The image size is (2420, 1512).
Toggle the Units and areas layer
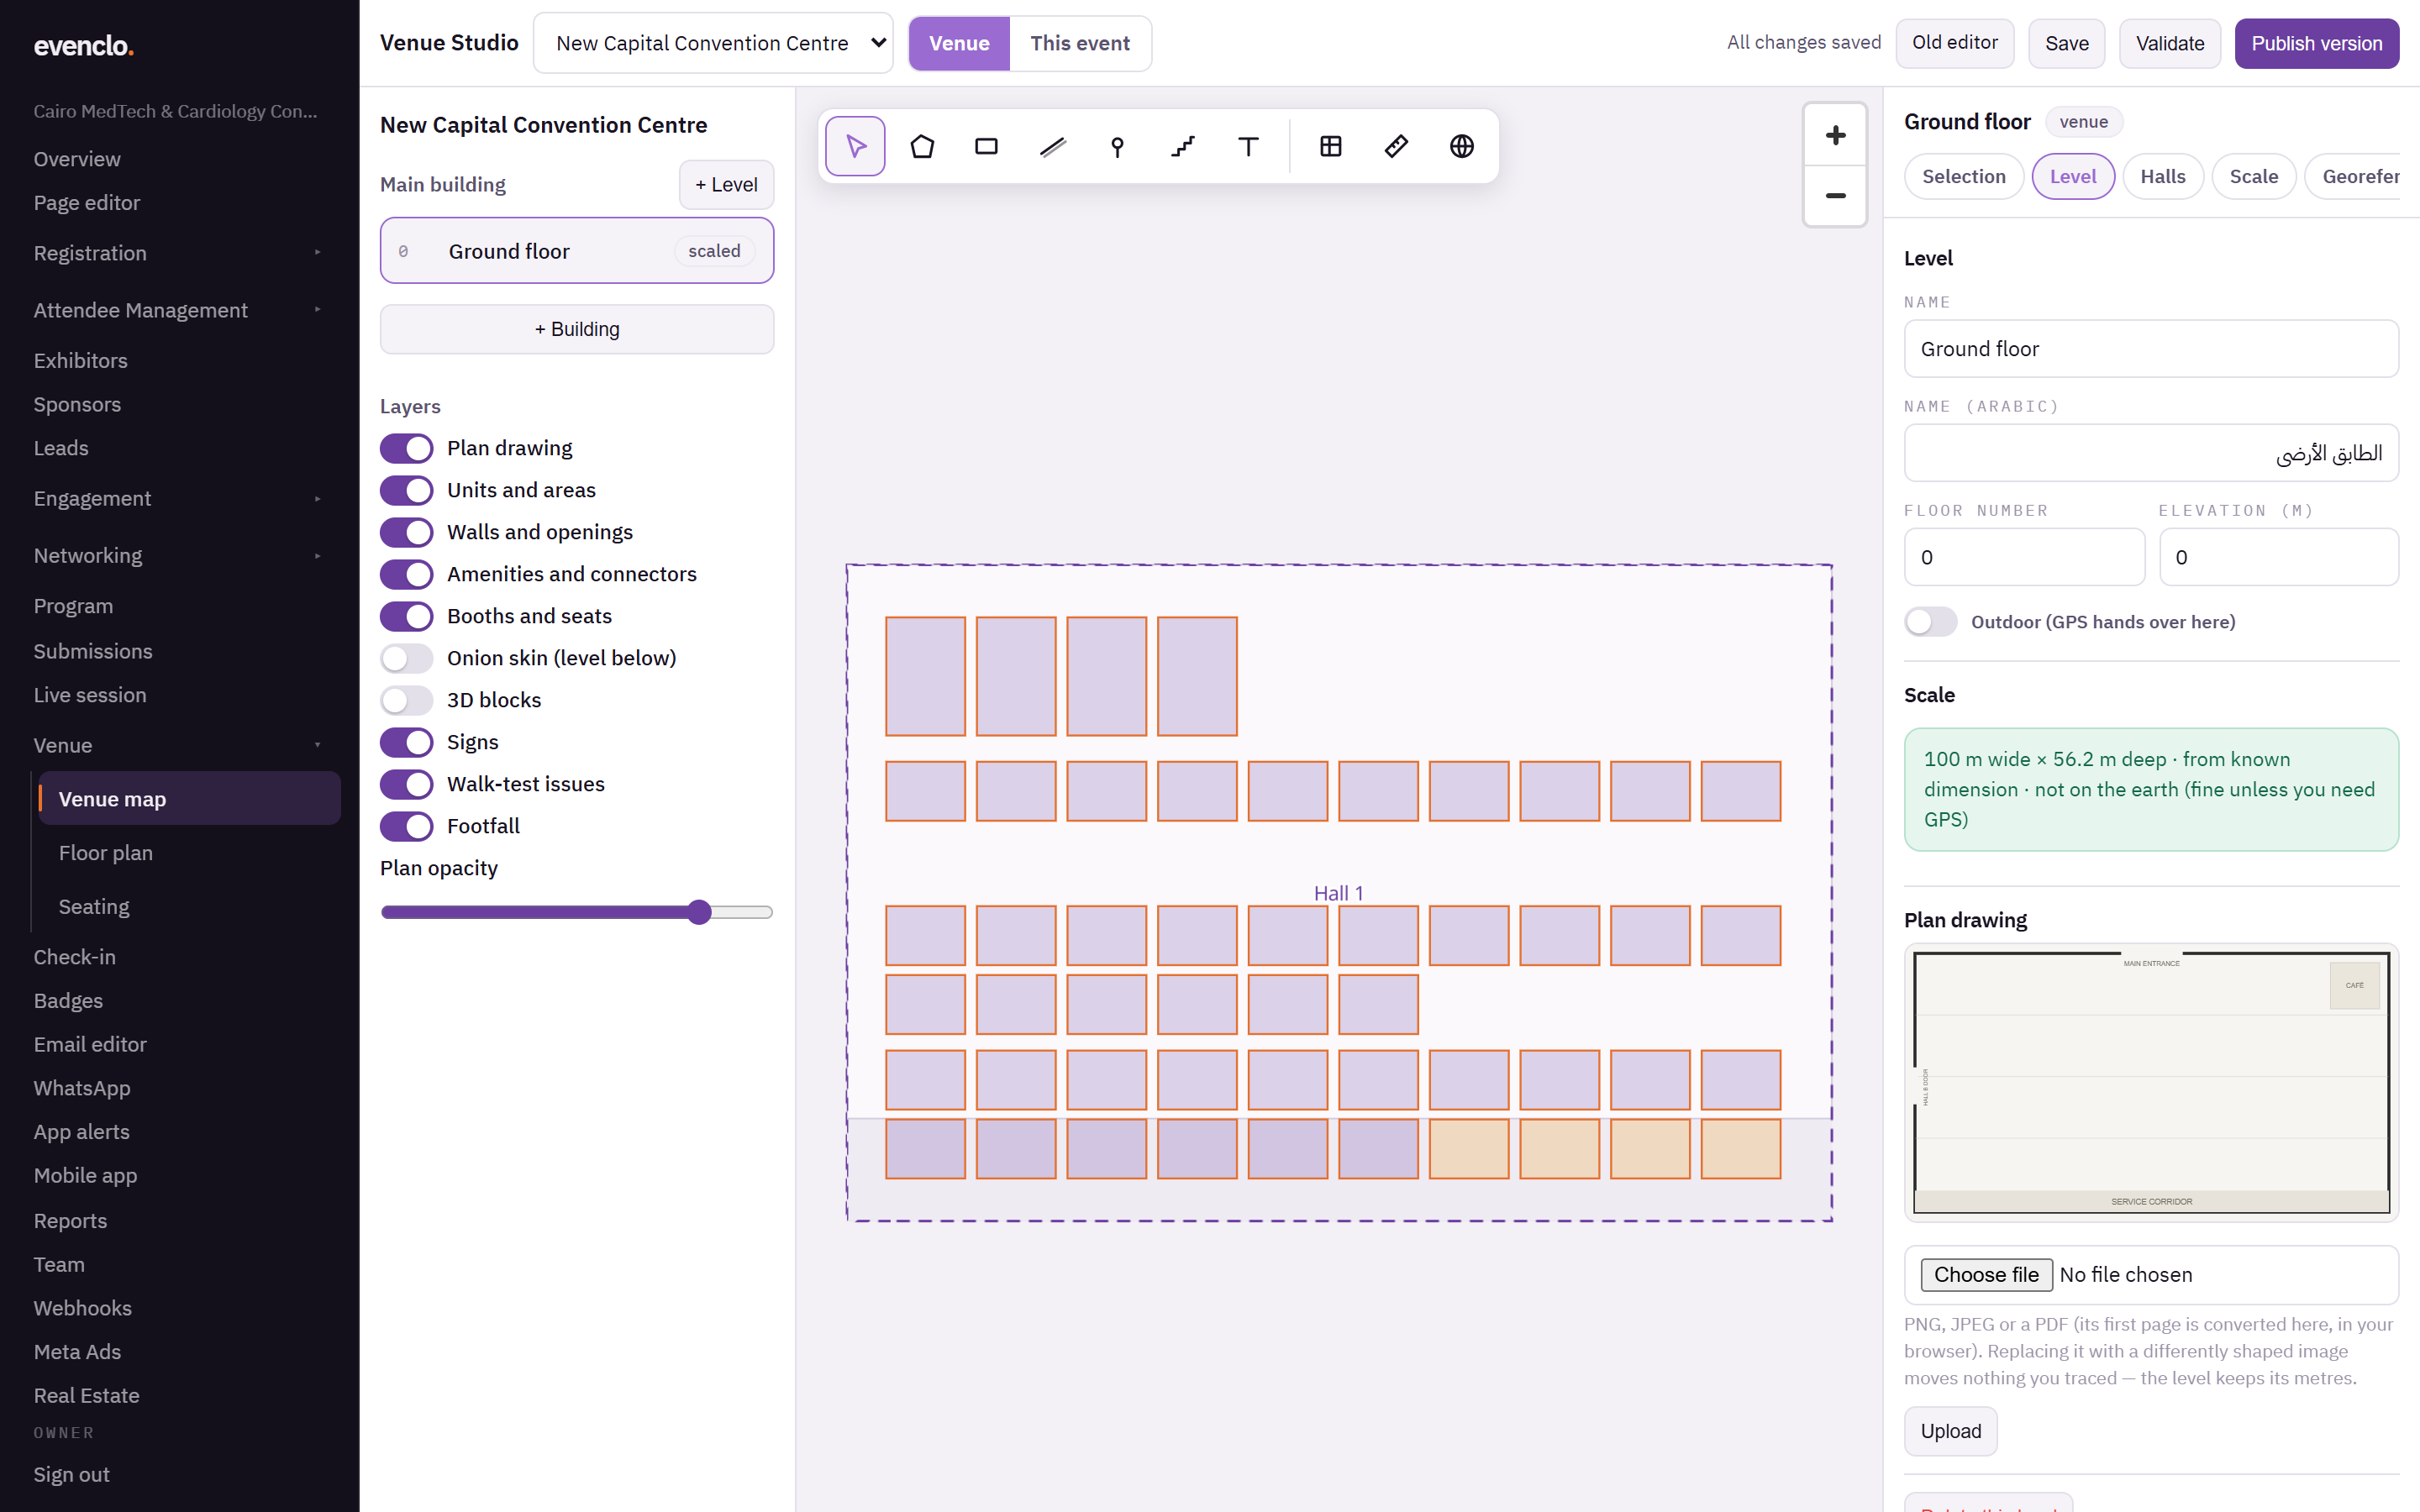[x=406, y=490]
